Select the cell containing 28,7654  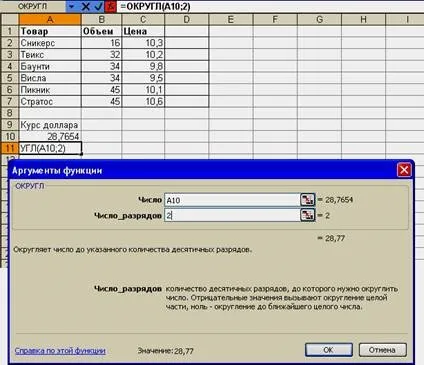50,136
